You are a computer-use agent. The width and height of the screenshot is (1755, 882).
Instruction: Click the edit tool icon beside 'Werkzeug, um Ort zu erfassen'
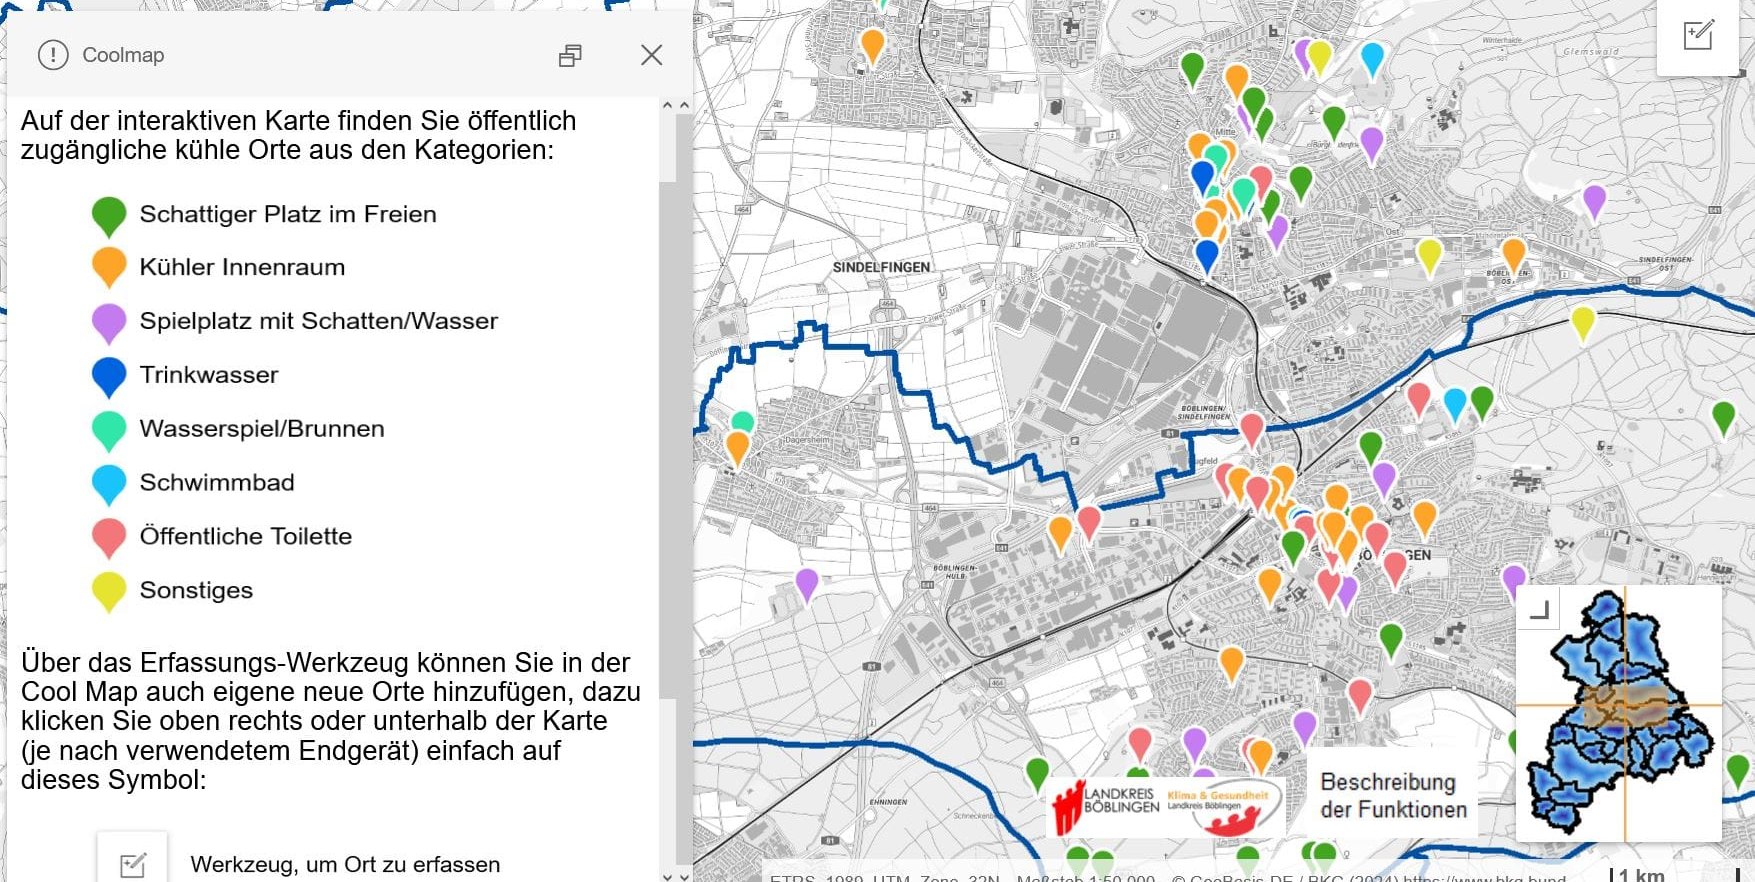(x=133, y=863)
